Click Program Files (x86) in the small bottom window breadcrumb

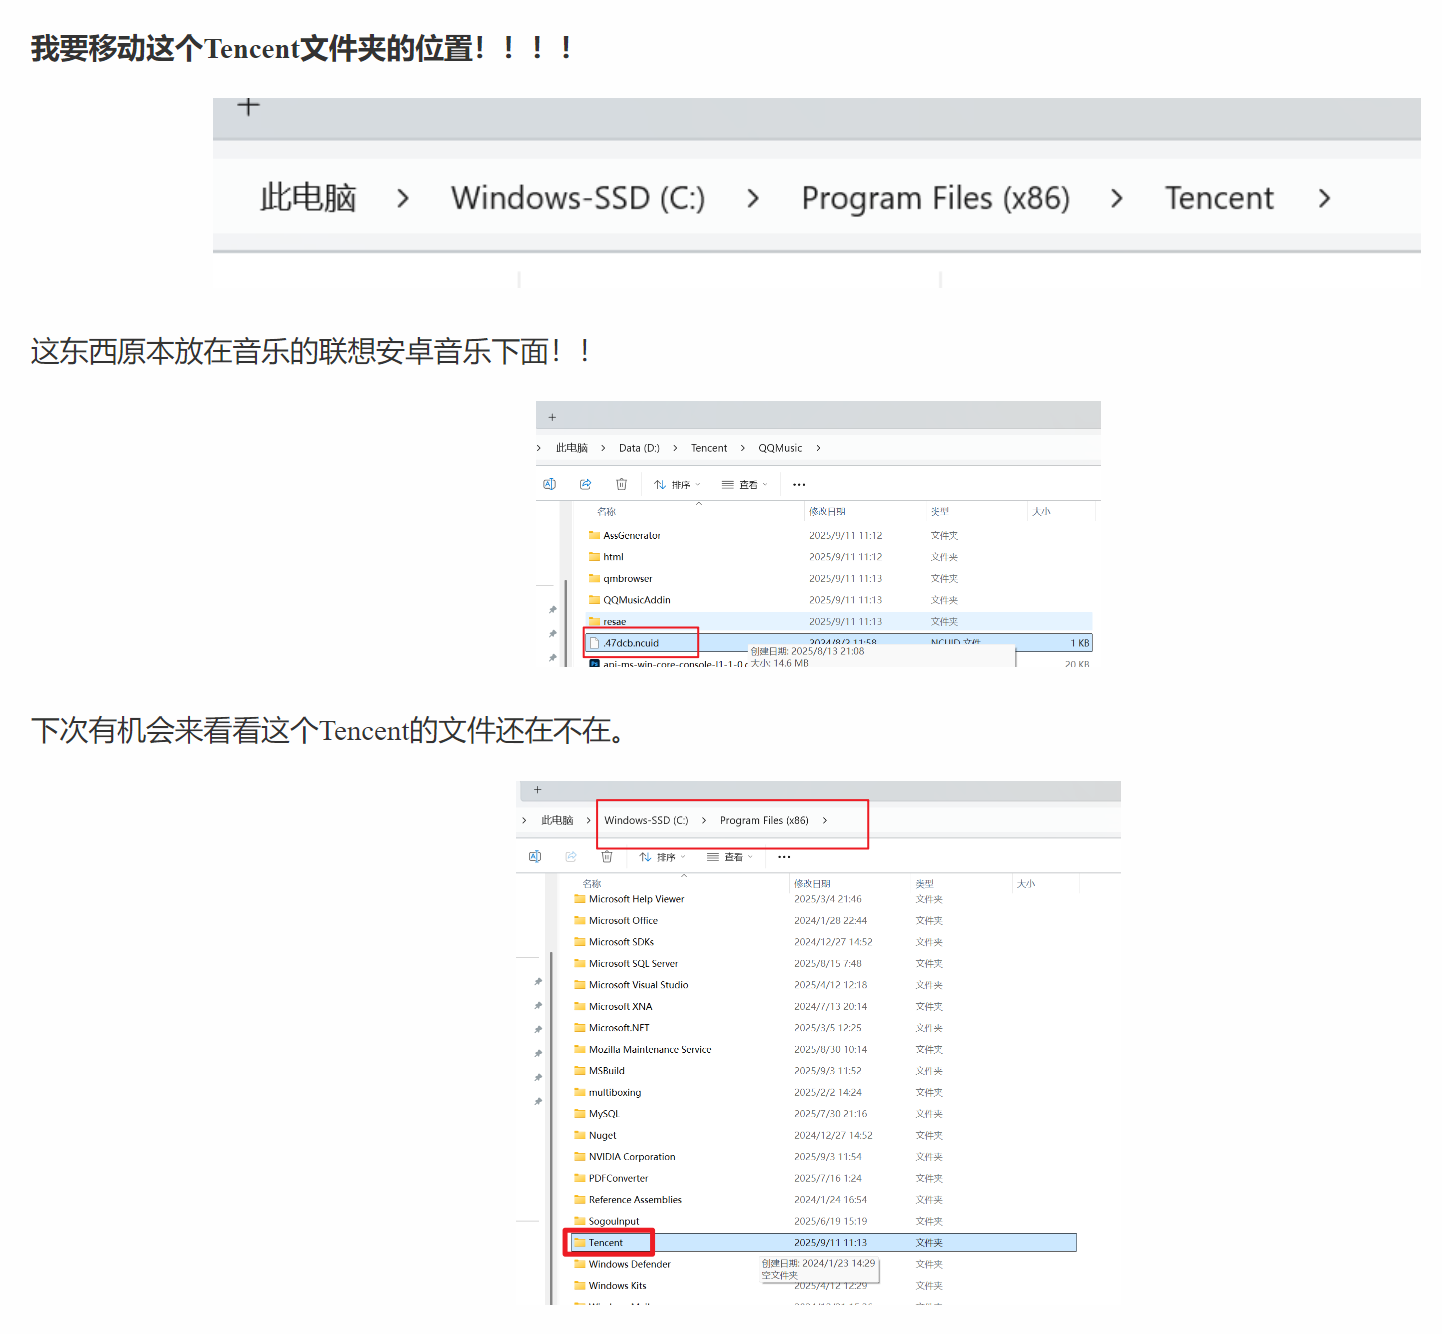coord(764,820)
